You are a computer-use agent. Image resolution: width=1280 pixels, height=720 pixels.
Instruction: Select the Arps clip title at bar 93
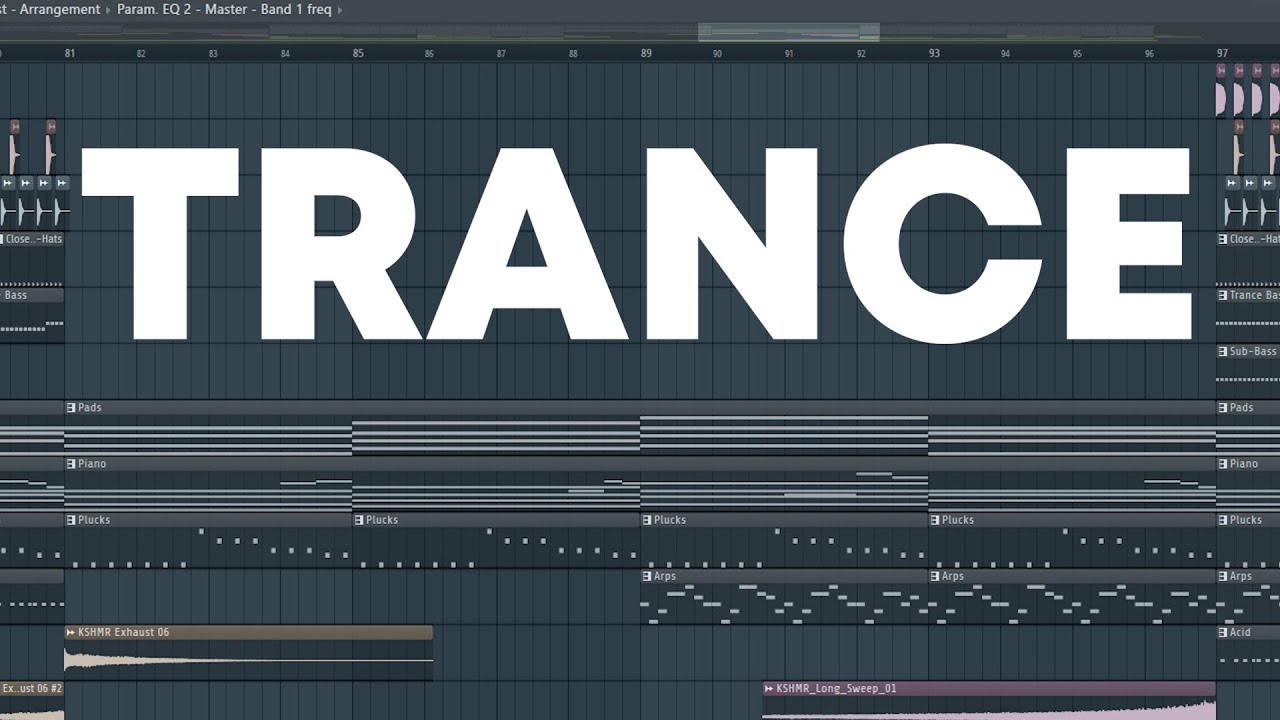click(x=953, y=575)
